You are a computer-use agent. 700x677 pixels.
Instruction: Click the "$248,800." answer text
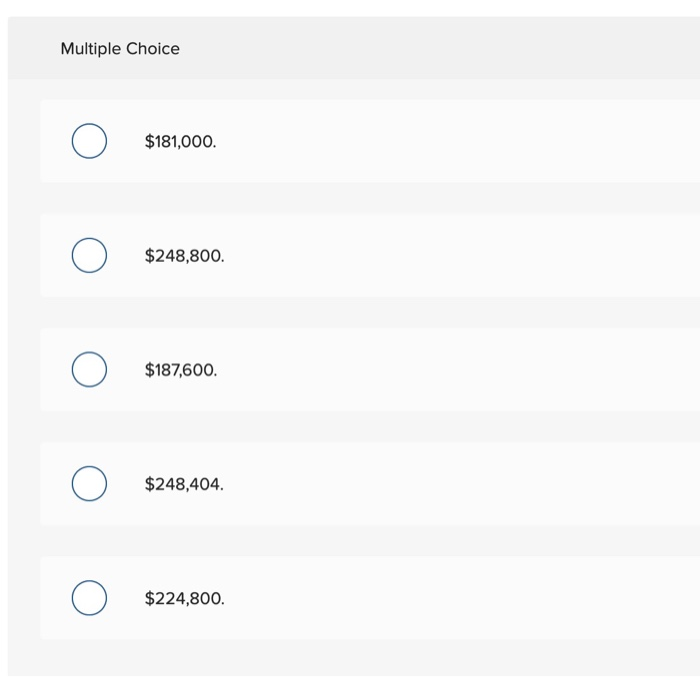pos(184,256)
